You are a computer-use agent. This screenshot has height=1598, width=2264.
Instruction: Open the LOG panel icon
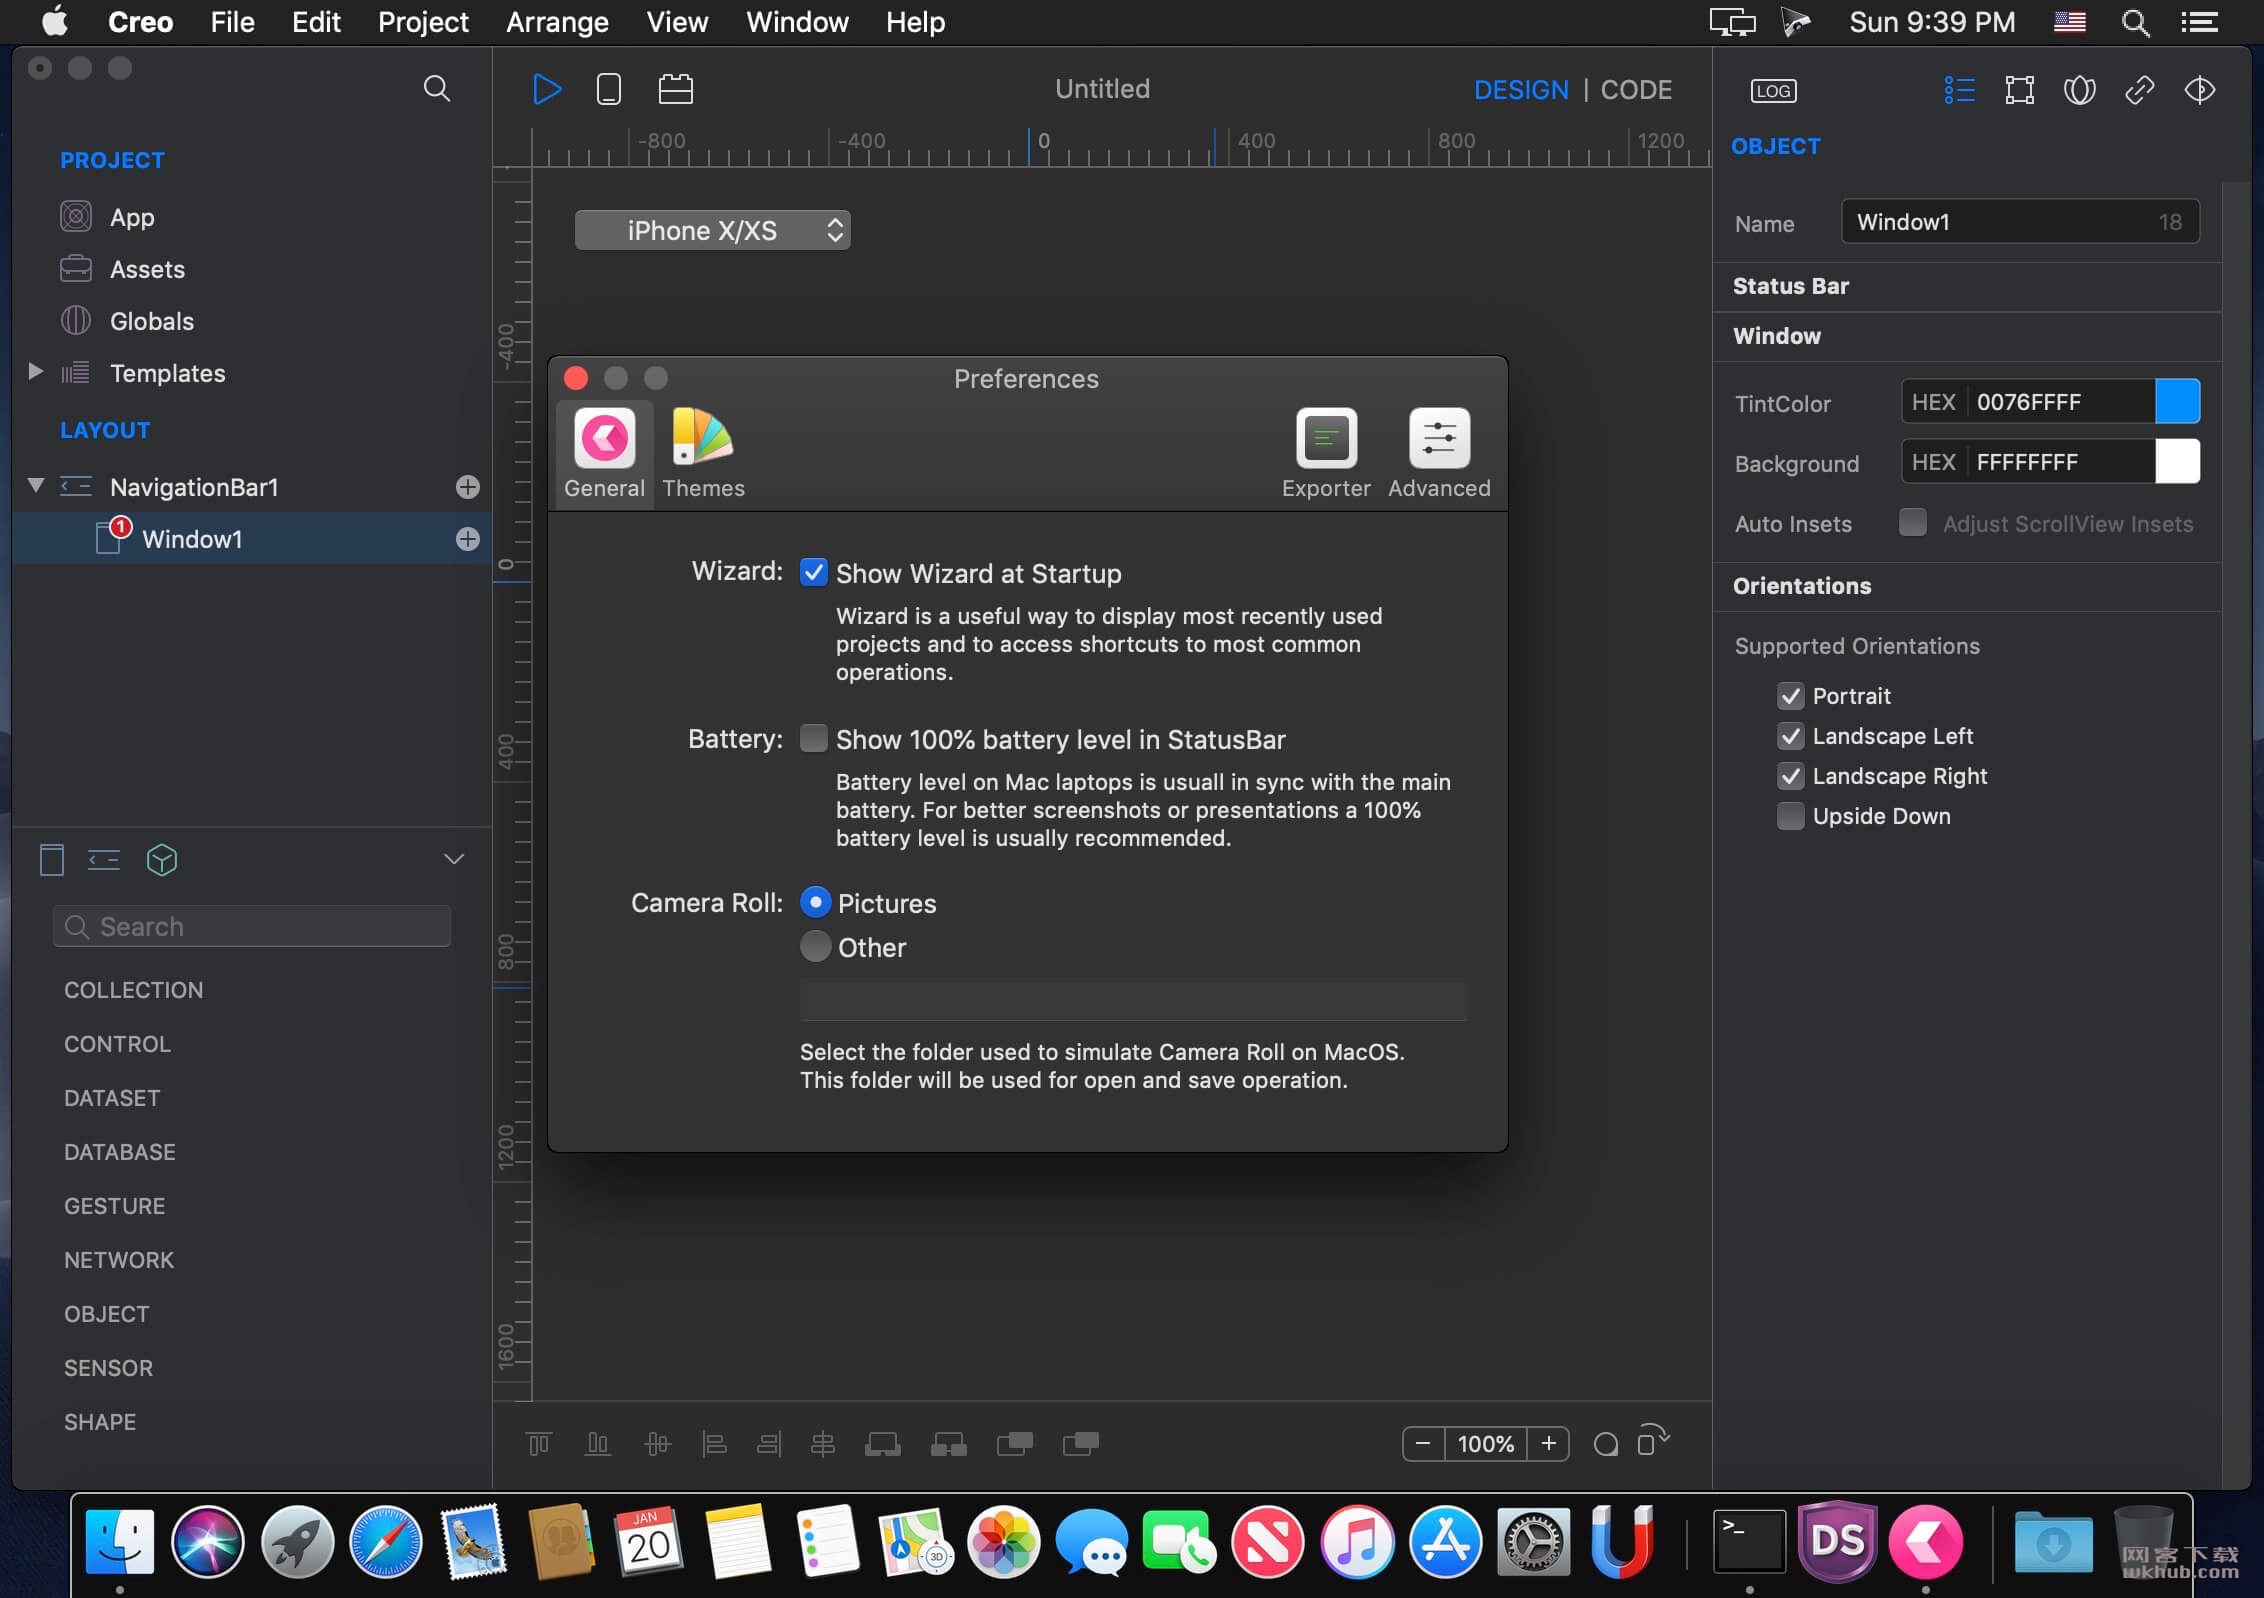(1773, 91)
